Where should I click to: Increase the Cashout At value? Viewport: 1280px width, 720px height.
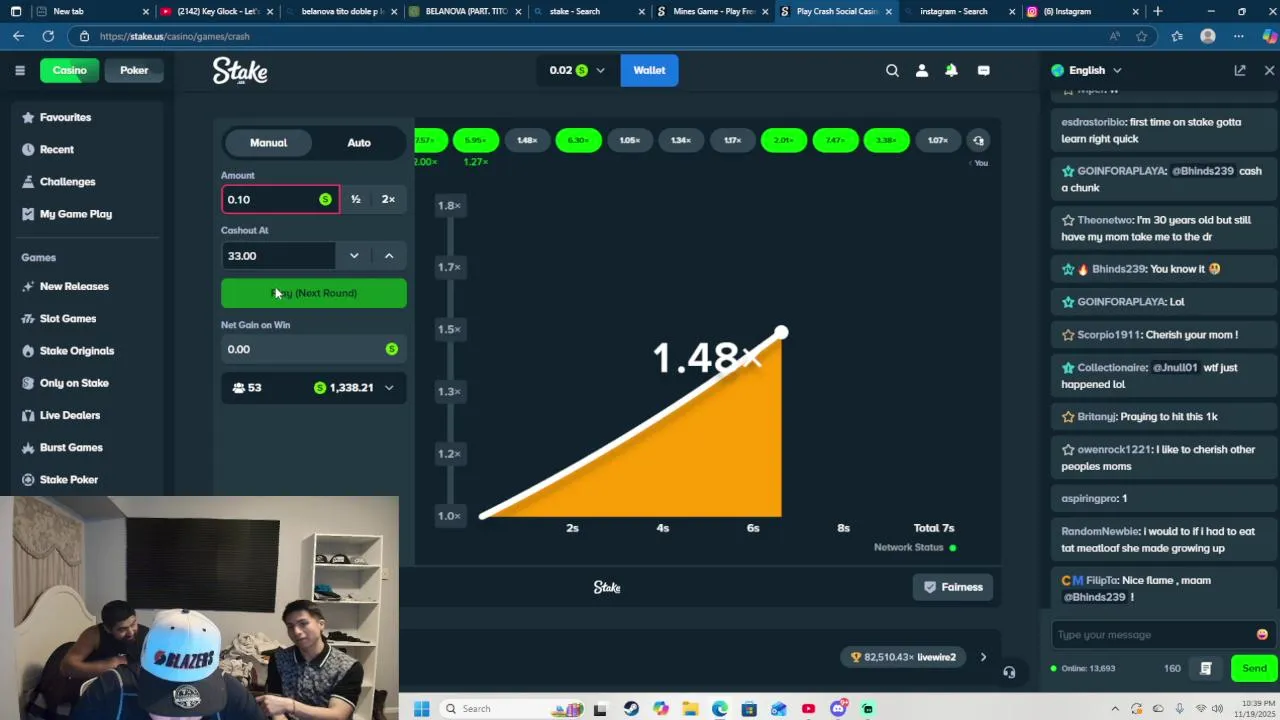pyautogui.click(x=389, y=256)
